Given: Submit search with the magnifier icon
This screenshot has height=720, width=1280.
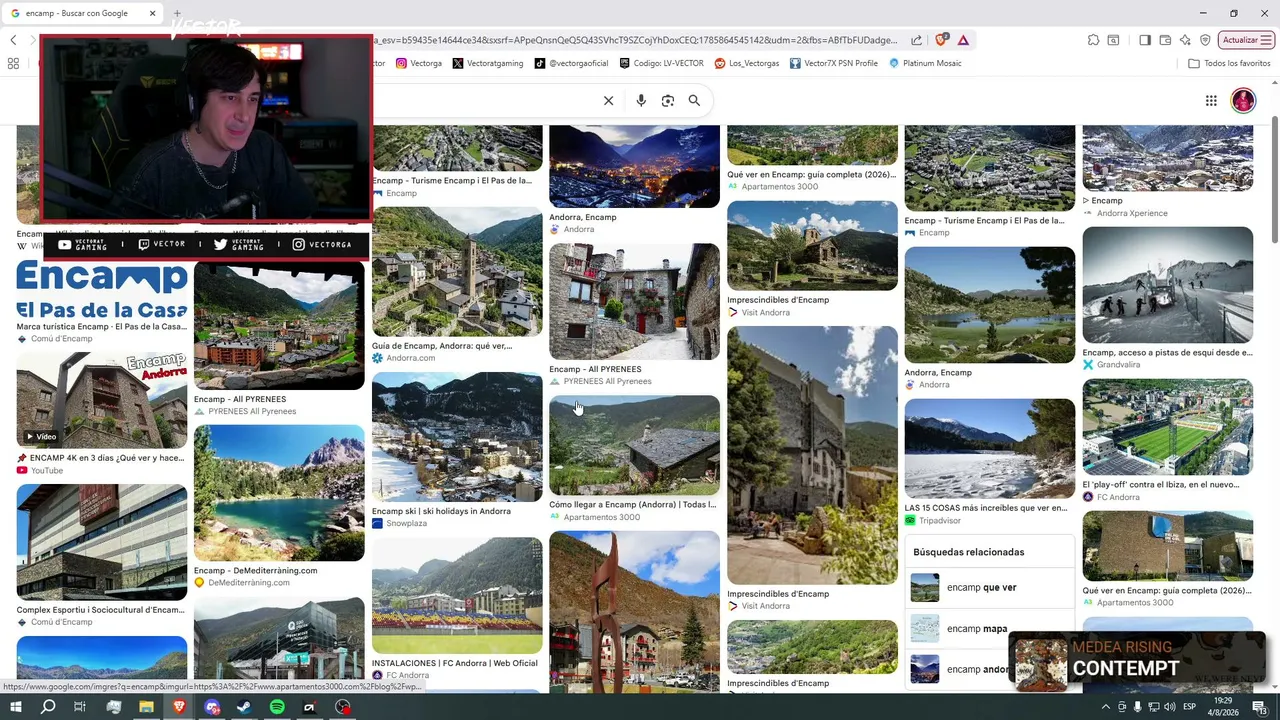Looking at the screenshot, I should tap(694, 100).
